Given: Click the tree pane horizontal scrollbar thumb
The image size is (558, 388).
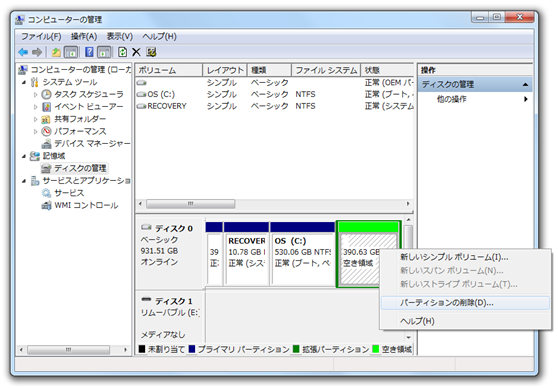Looking at the screenshot, I should [x=68, y=350].
